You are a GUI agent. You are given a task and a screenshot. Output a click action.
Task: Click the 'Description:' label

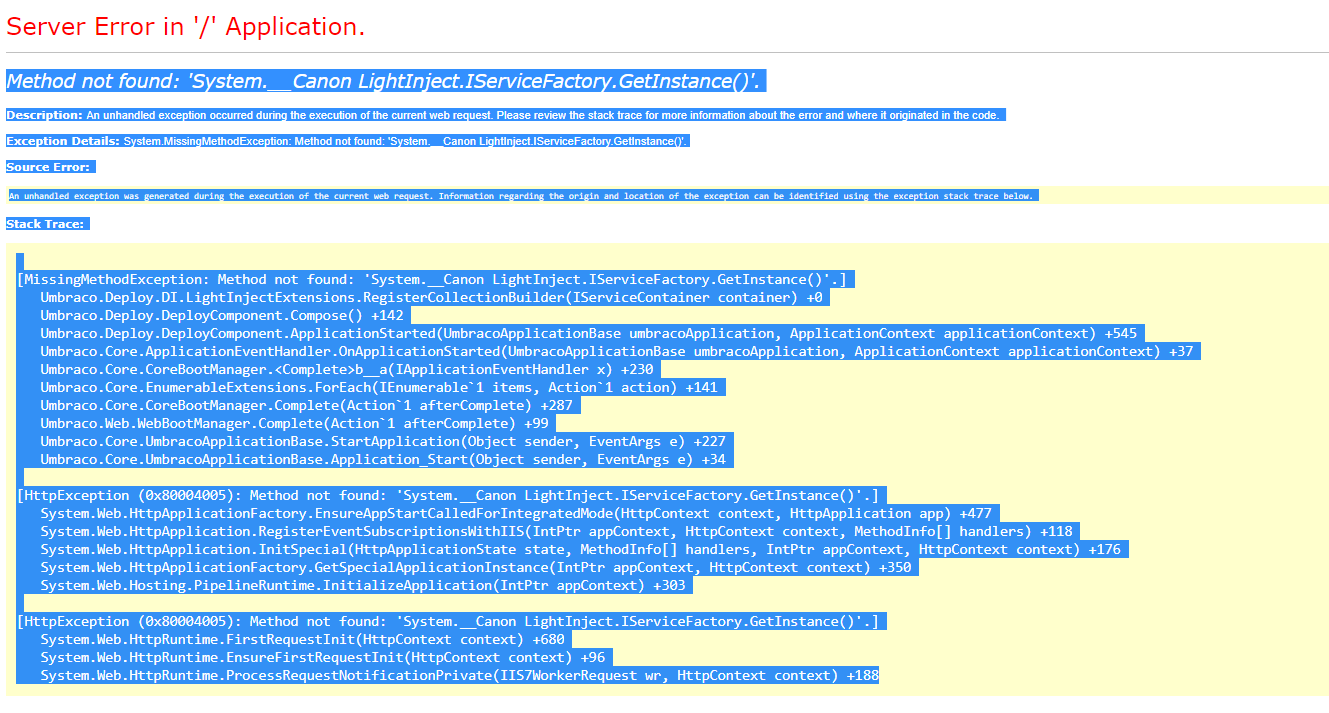(x=44, y=115)
